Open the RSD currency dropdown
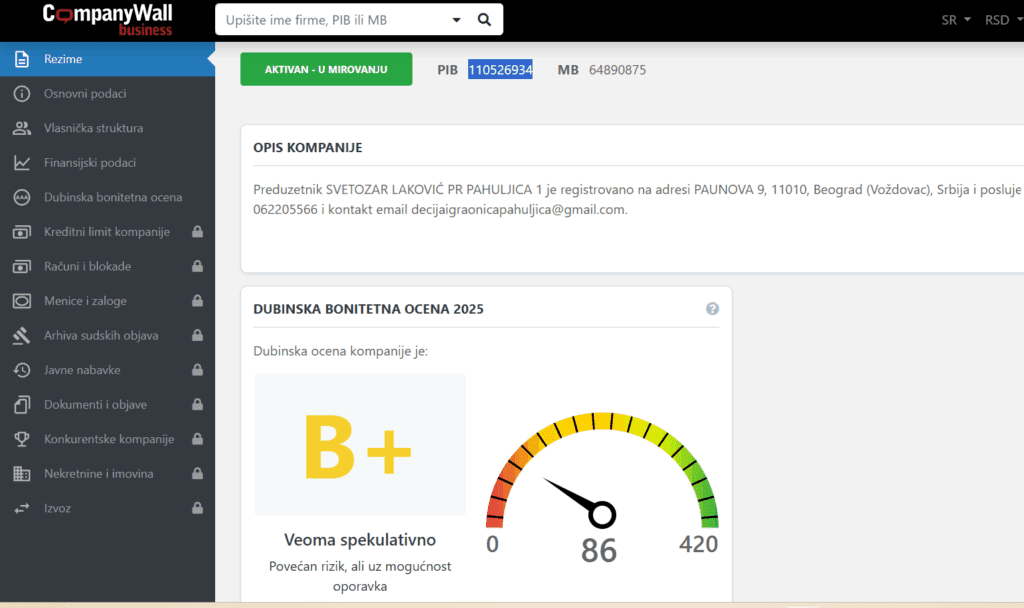Screen dimensions: 1024x608 coord(1001,20)
